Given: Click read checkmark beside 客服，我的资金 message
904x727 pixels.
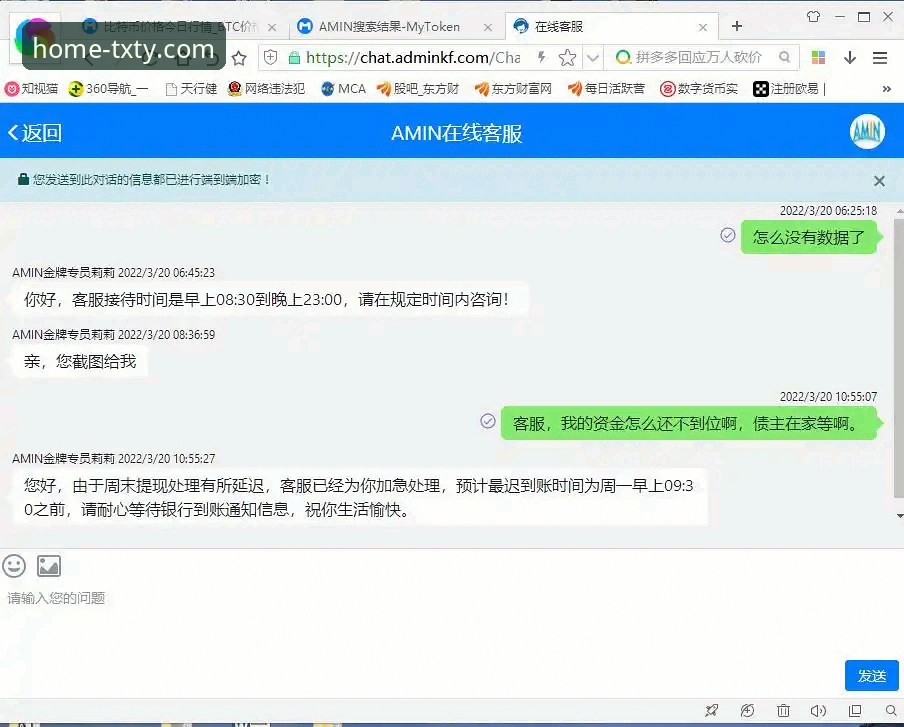Looking at the screenshot, I should [x=488, y=421].
